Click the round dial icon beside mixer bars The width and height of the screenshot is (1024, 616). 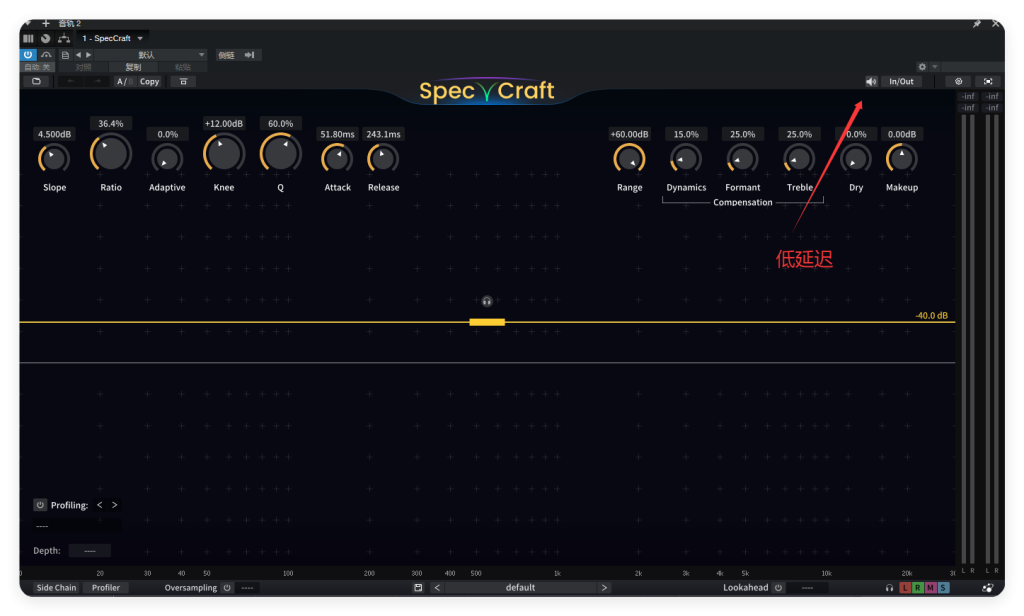click(x=46, y=39)
